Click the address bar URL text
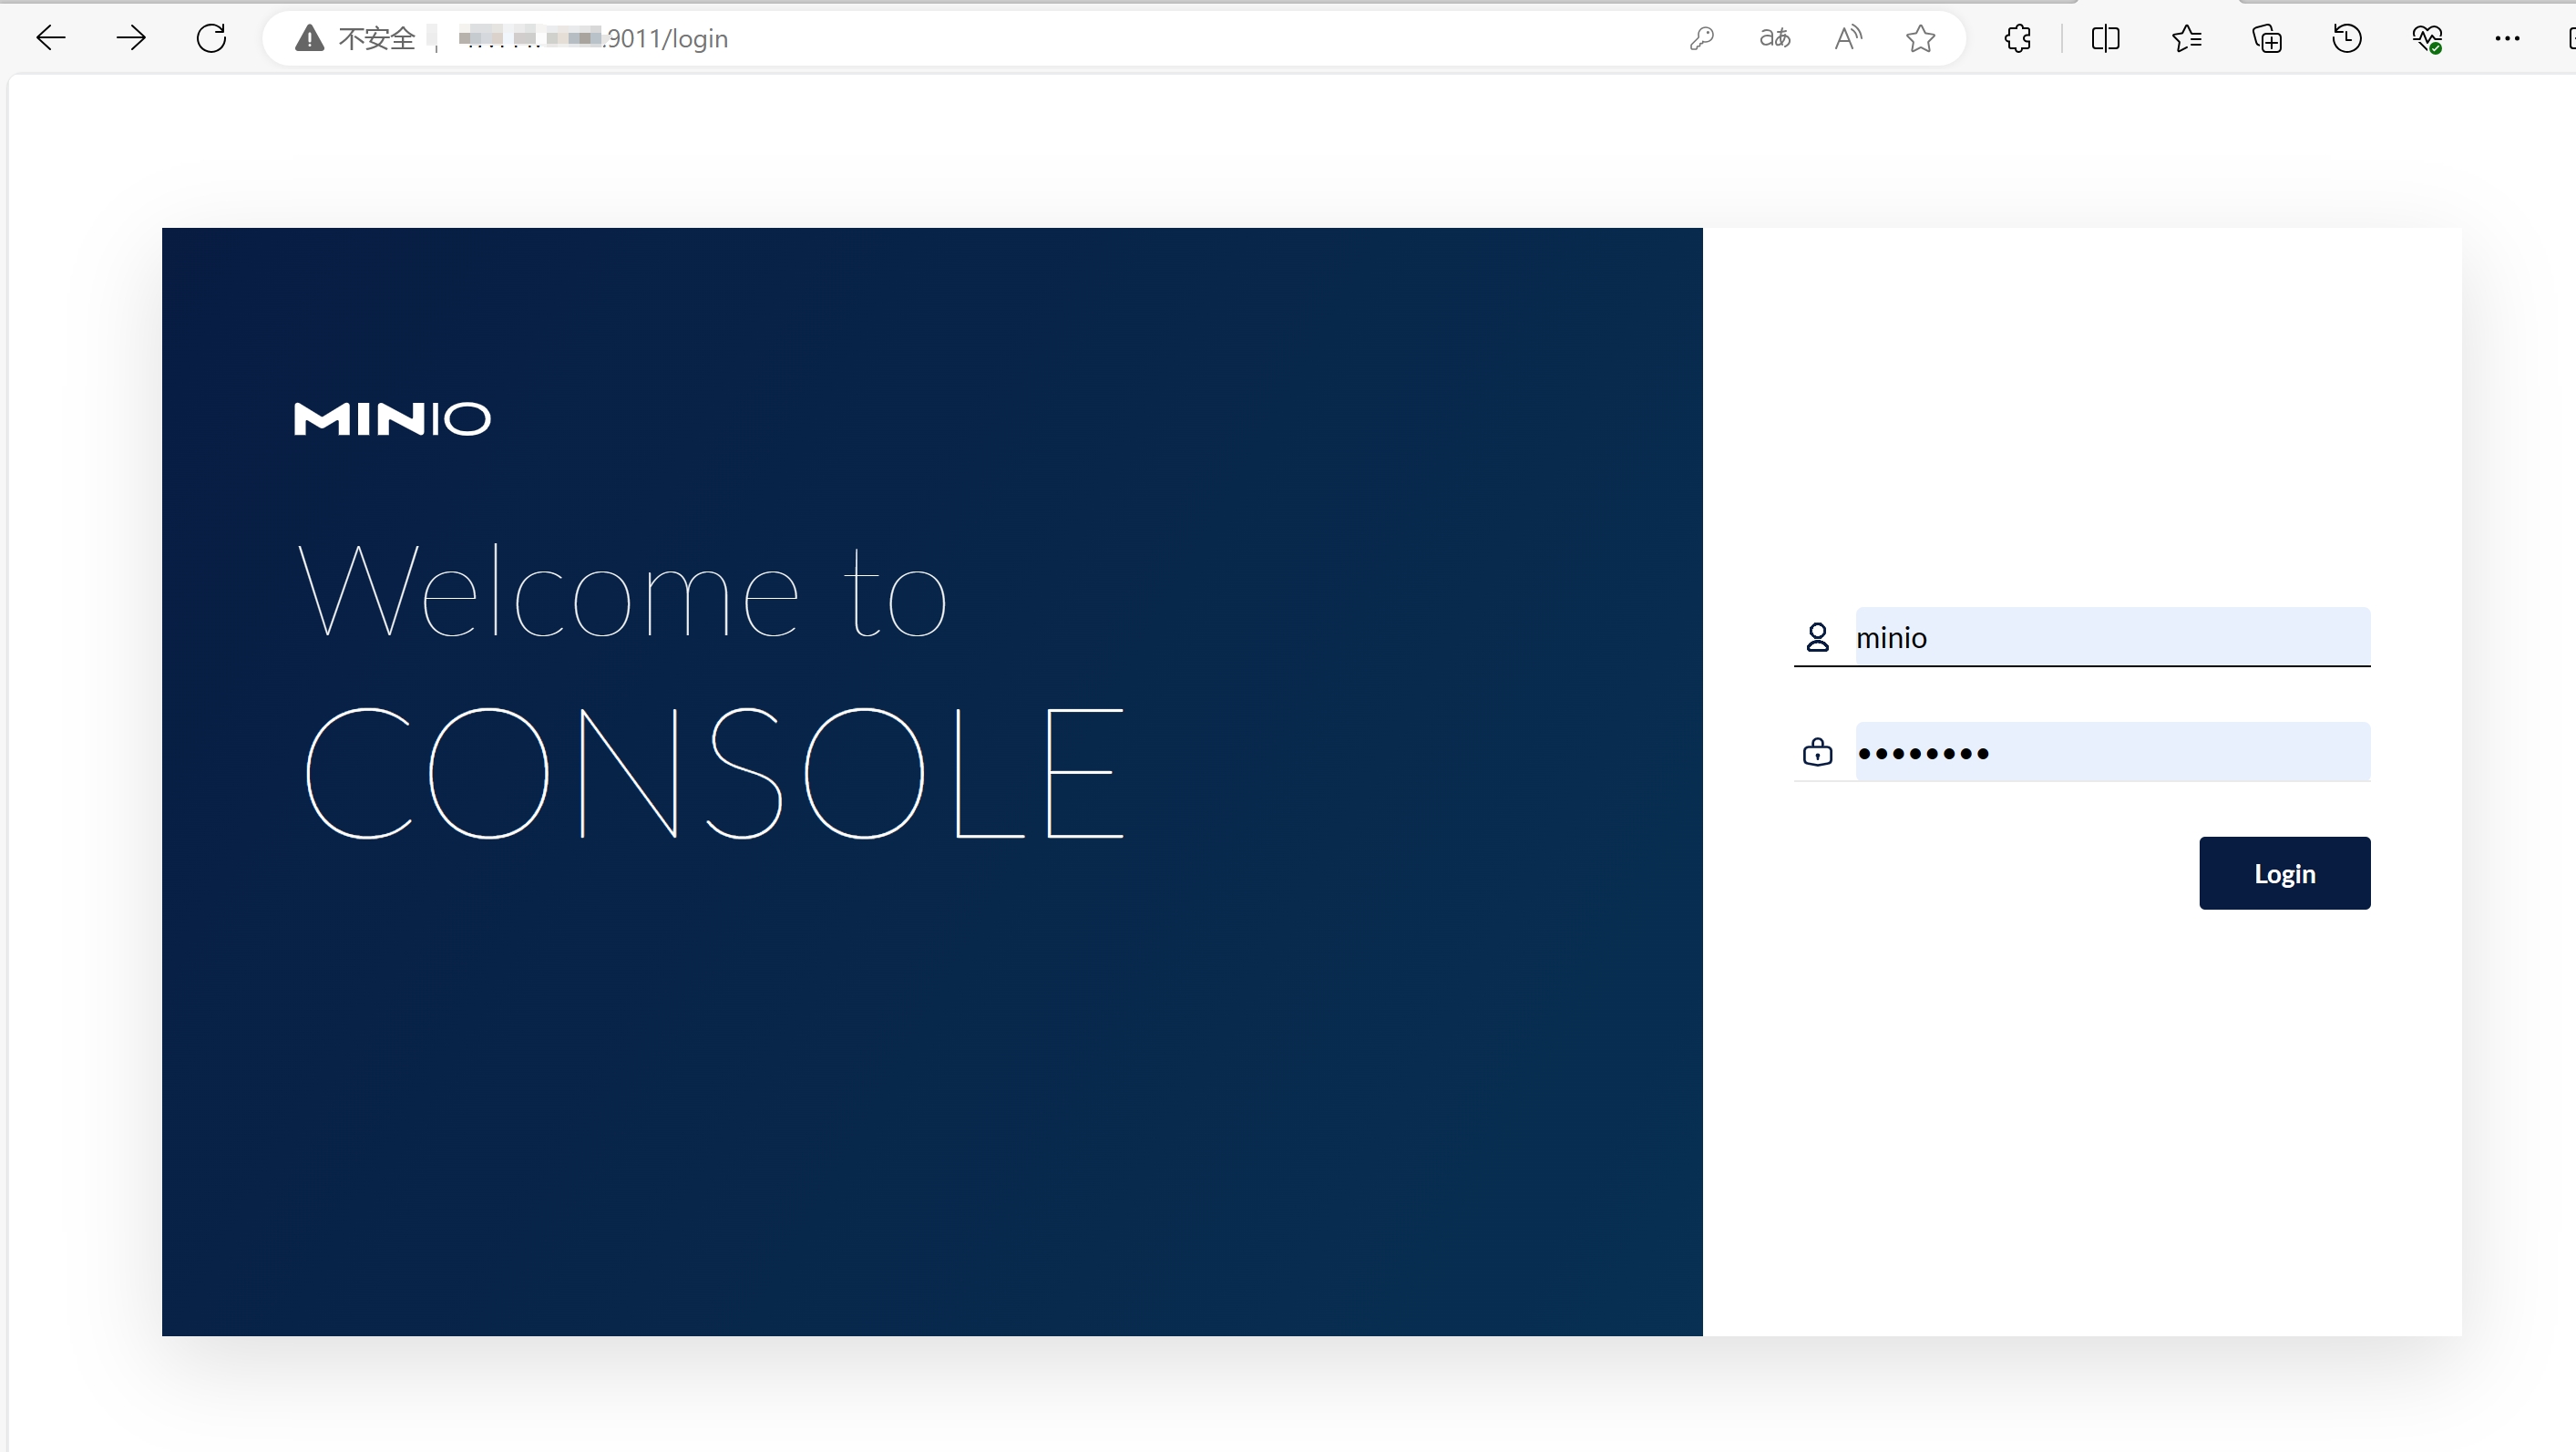Image resolution: width=2576 pixels, height=1452 pixels. tap(593, 38)
